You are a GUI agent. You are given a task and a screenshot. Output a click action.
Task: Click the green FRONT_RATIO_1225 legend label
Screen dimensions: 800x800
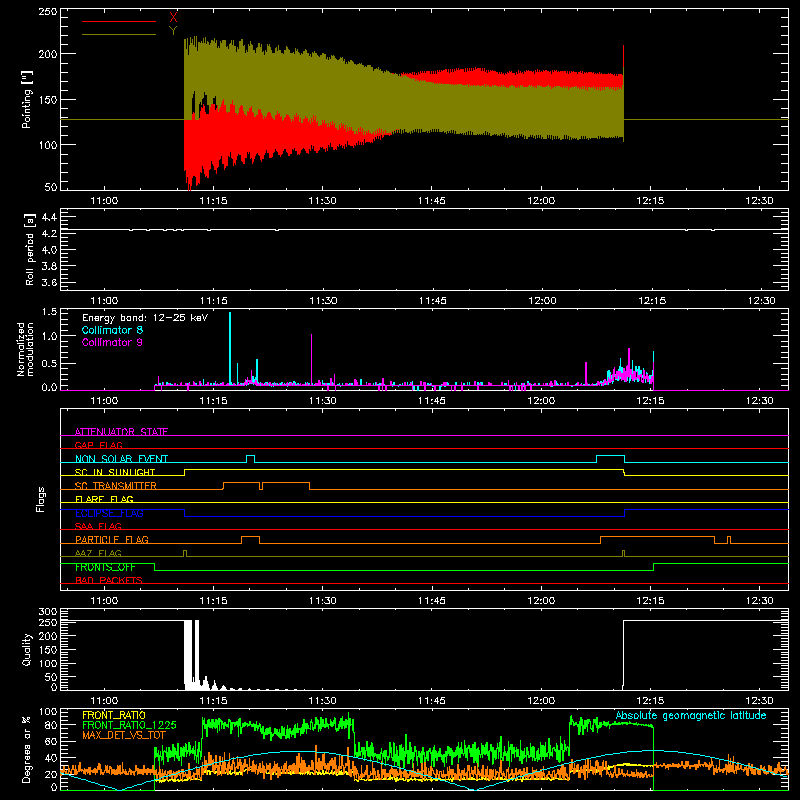tap(129, 725)
